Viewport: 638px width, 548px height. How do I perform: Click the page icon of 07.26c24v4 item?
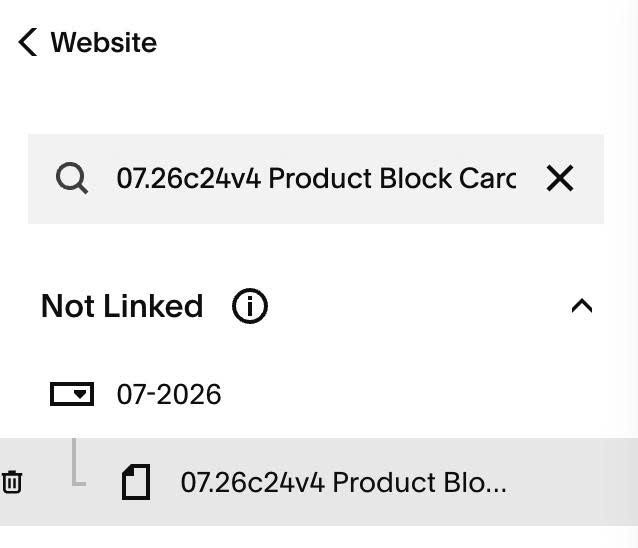click(x=136, y=482)
